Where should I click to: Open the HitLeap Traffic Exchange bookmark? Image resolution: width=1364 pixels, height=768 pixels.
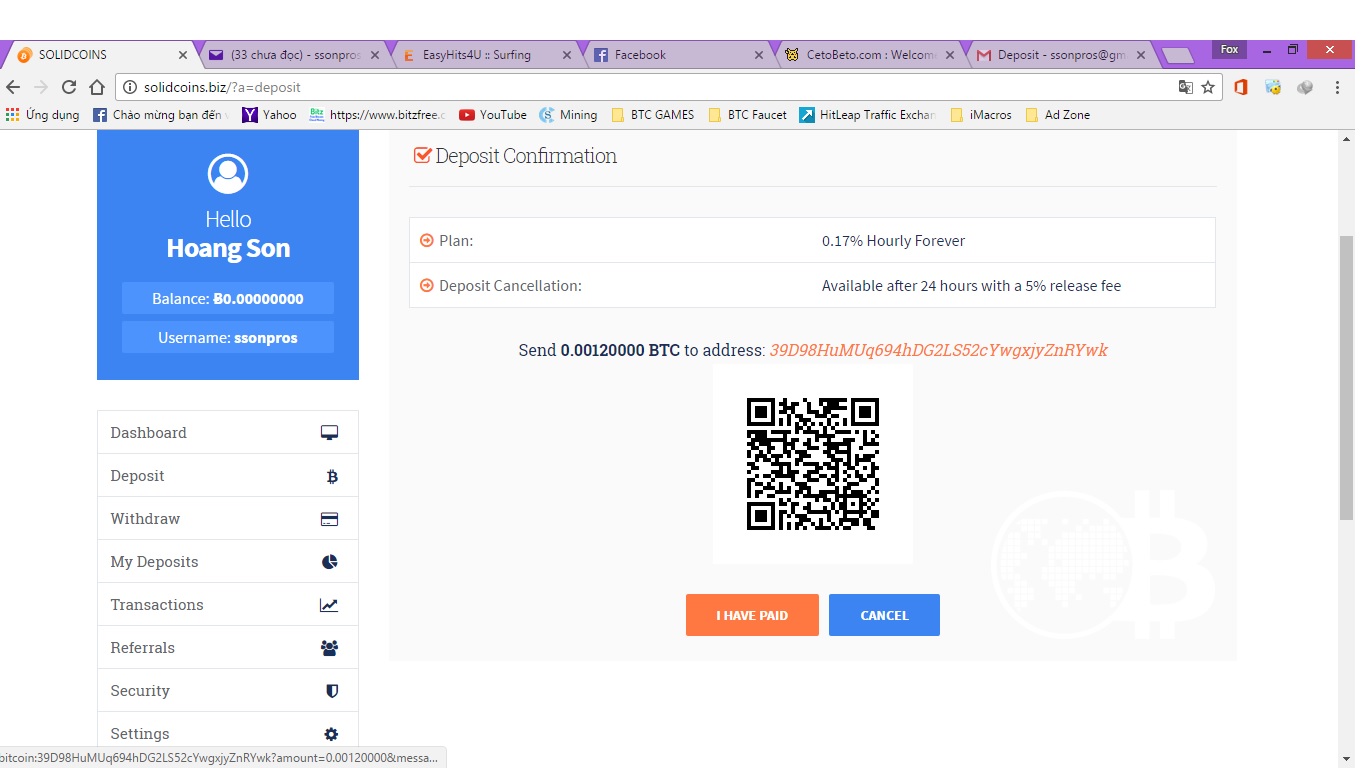867,115
